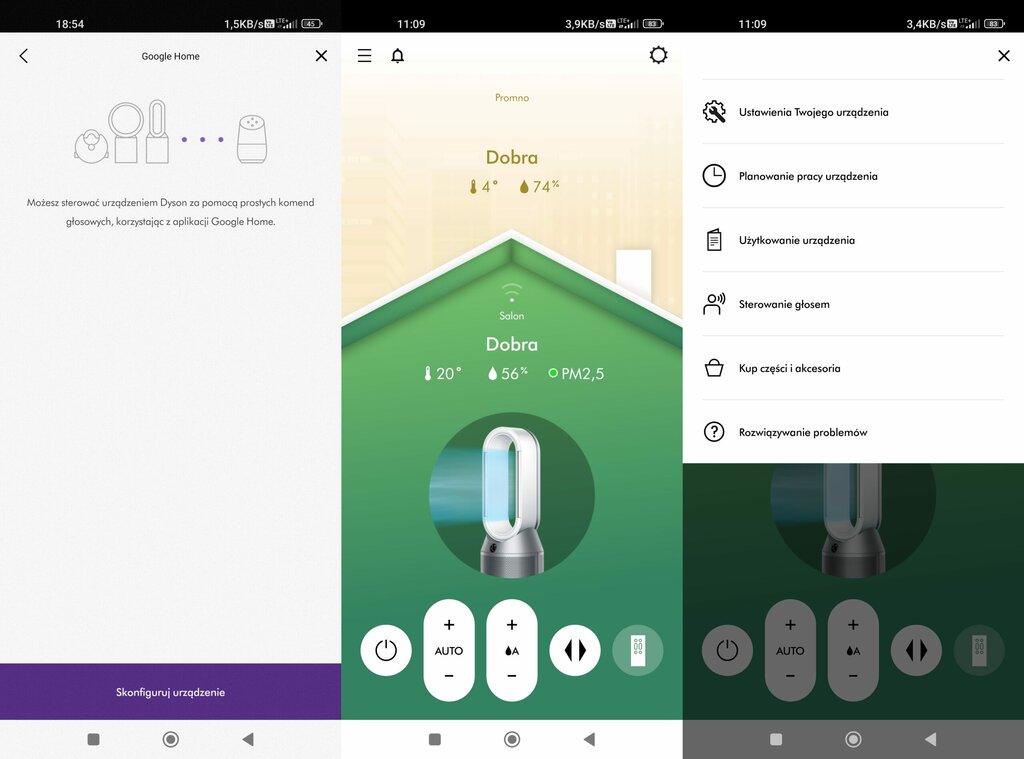Viewport: 1024px width, 759px height.
Task: Click the document usage guide icon
Action: click(714, 240)
